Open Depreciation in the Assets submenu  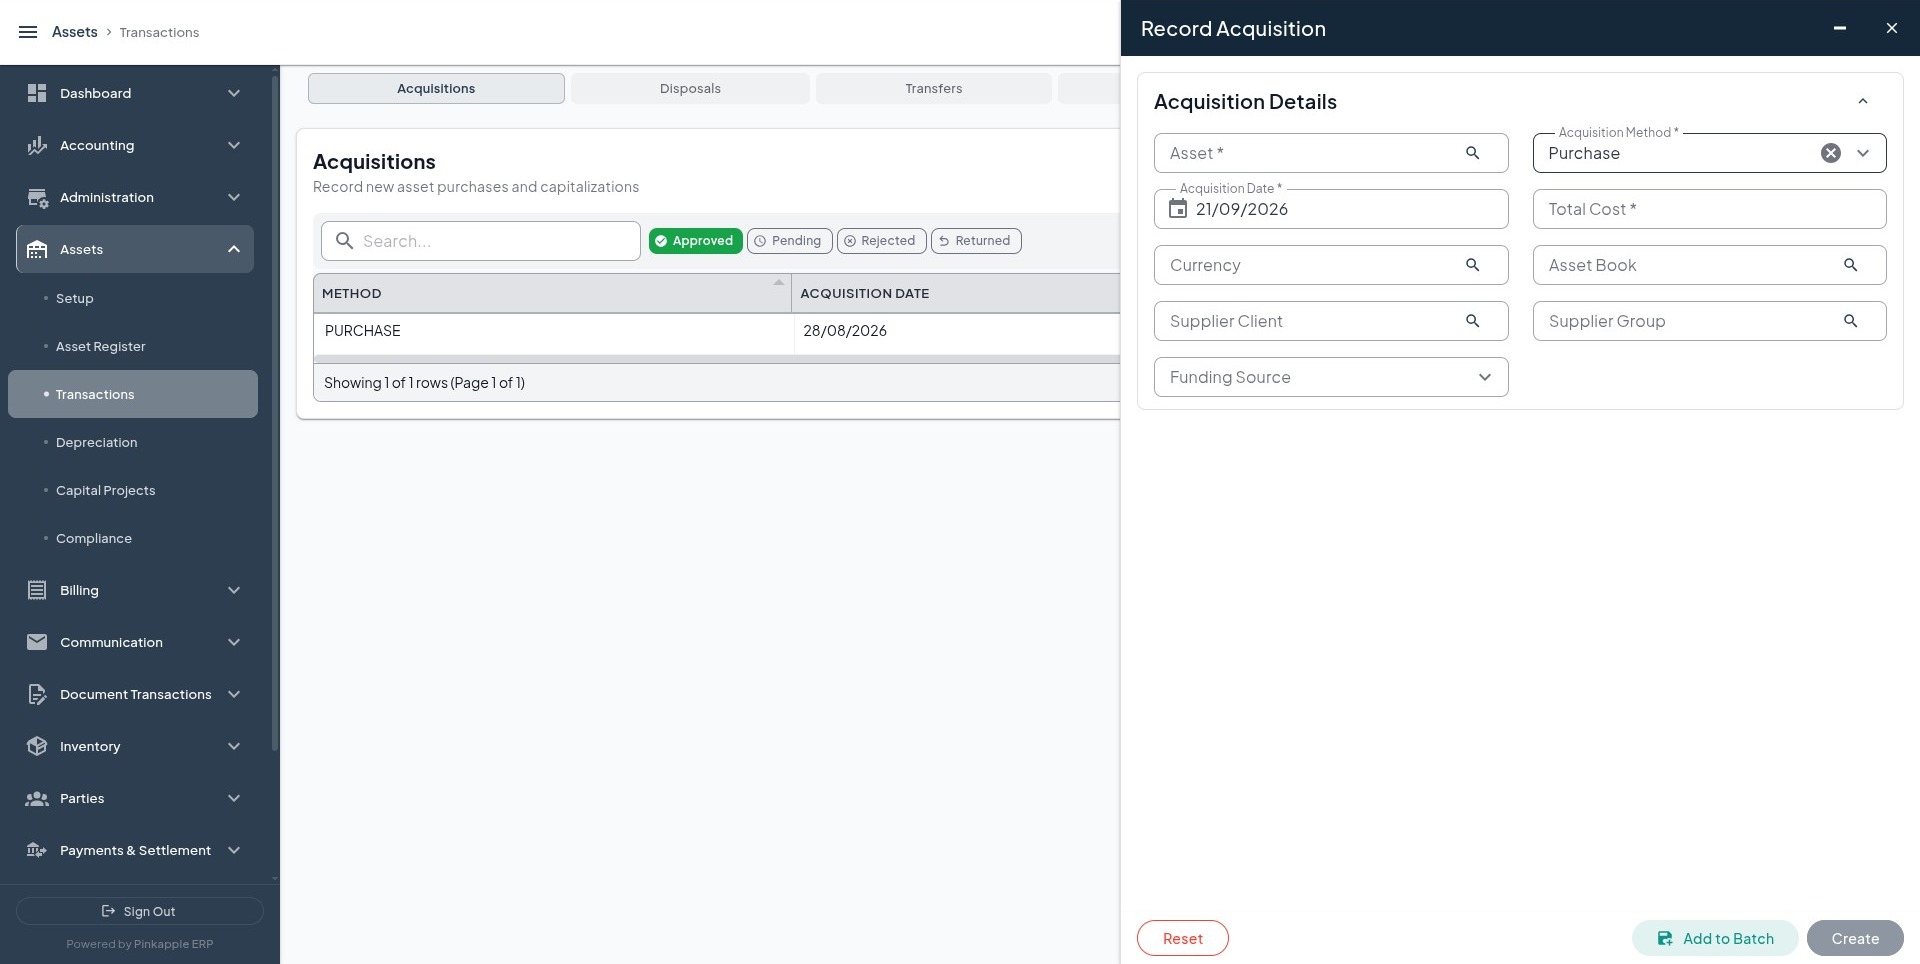(97, 442)
